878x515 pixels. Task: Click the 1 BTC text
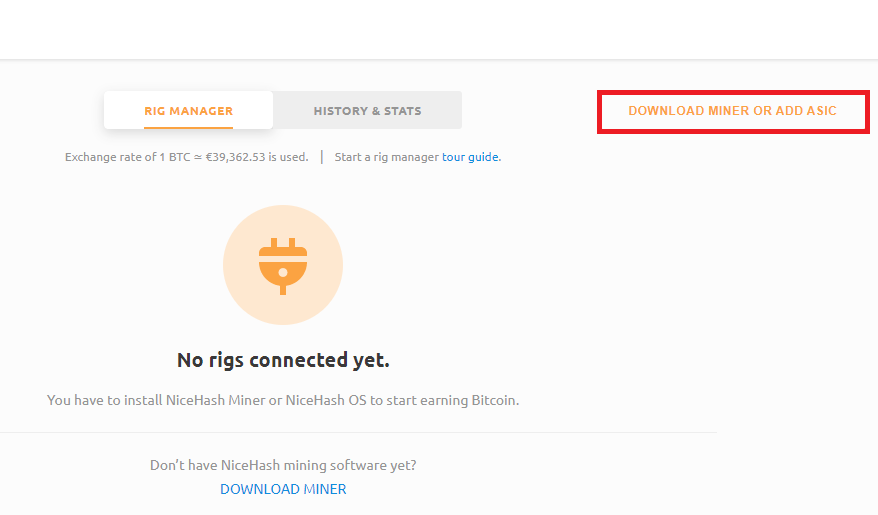(x=175, y=157)
